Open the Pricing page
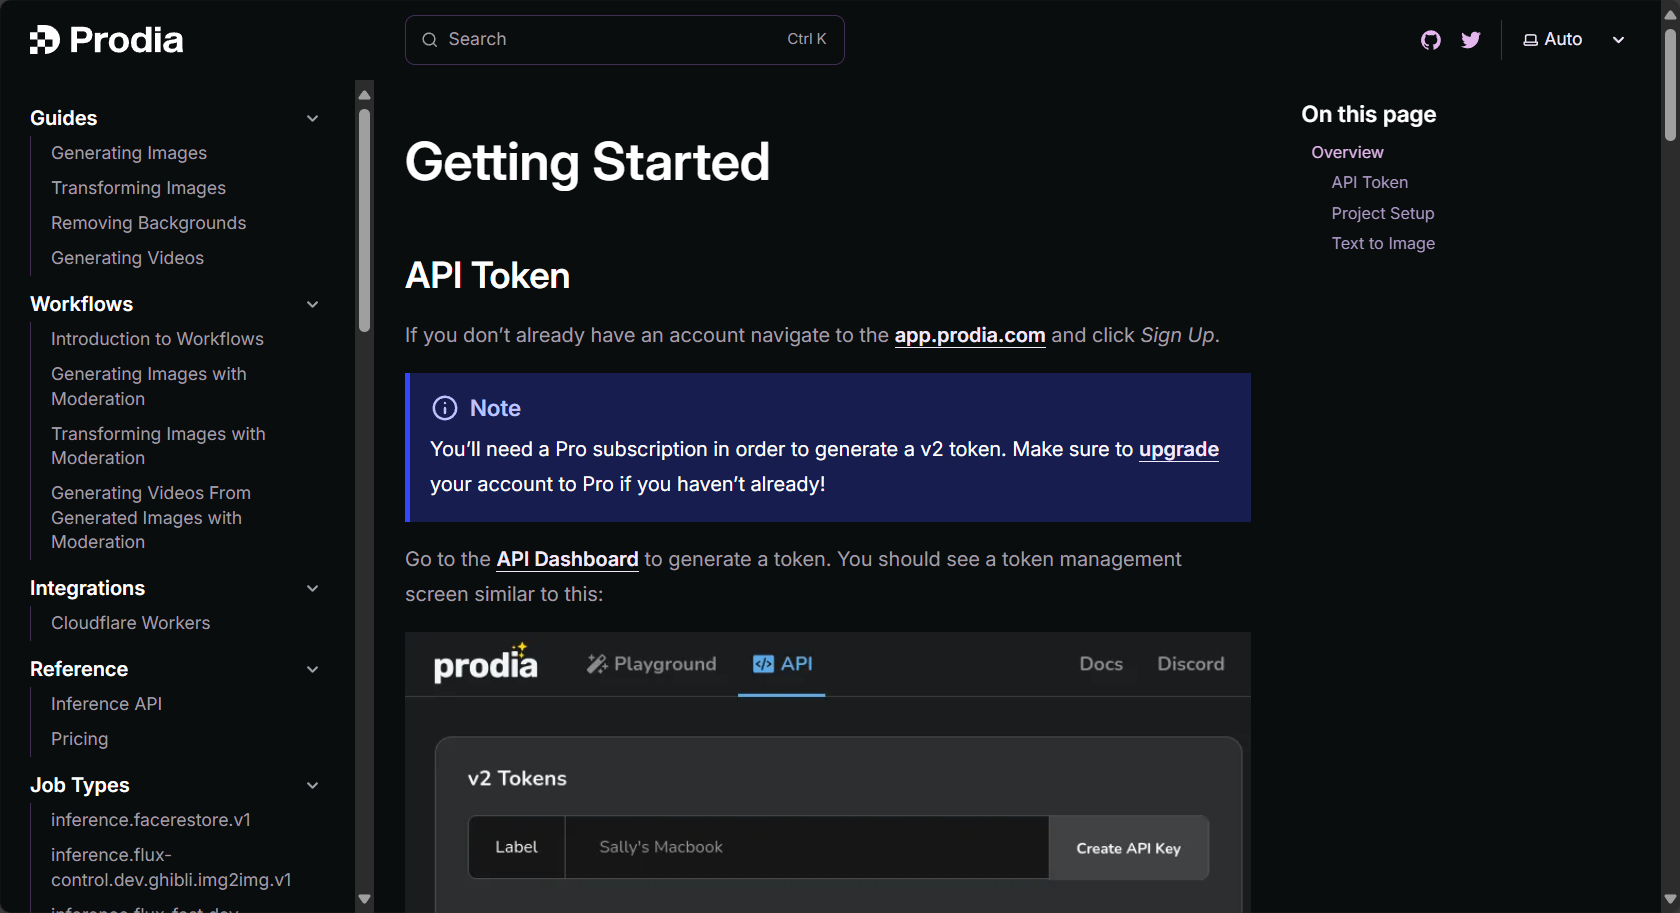The height and width of the screenshot is (913, 1680). [x=79, y=739]
